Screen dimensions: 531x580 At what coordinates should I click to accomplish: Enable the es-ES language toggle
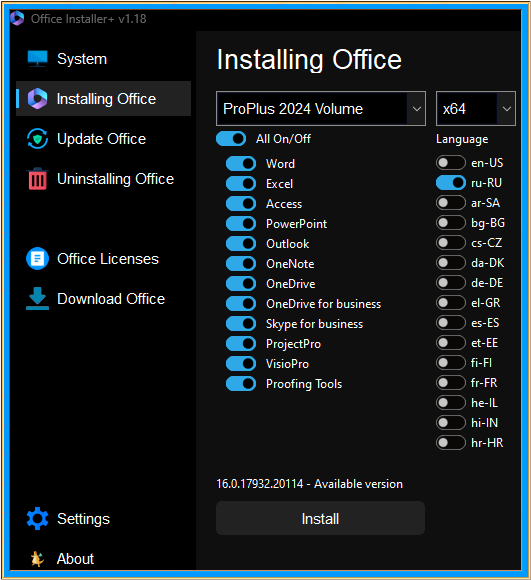point(451,323)
